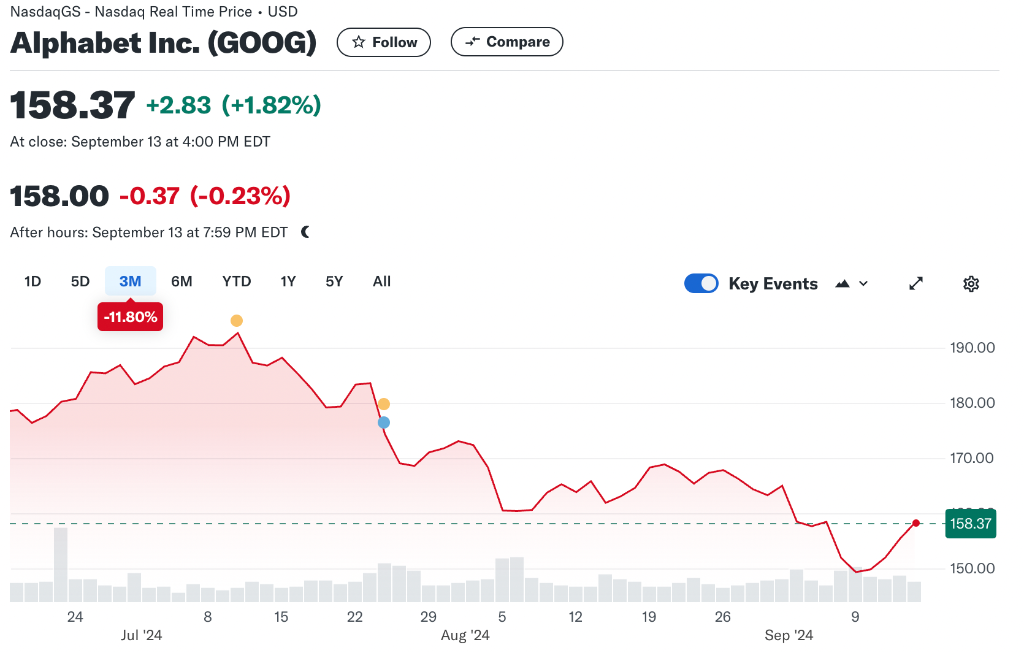Viewport: 1024px width, 652px height.
Task: Expand chart to full screen
Action: [x=915, y=284]
